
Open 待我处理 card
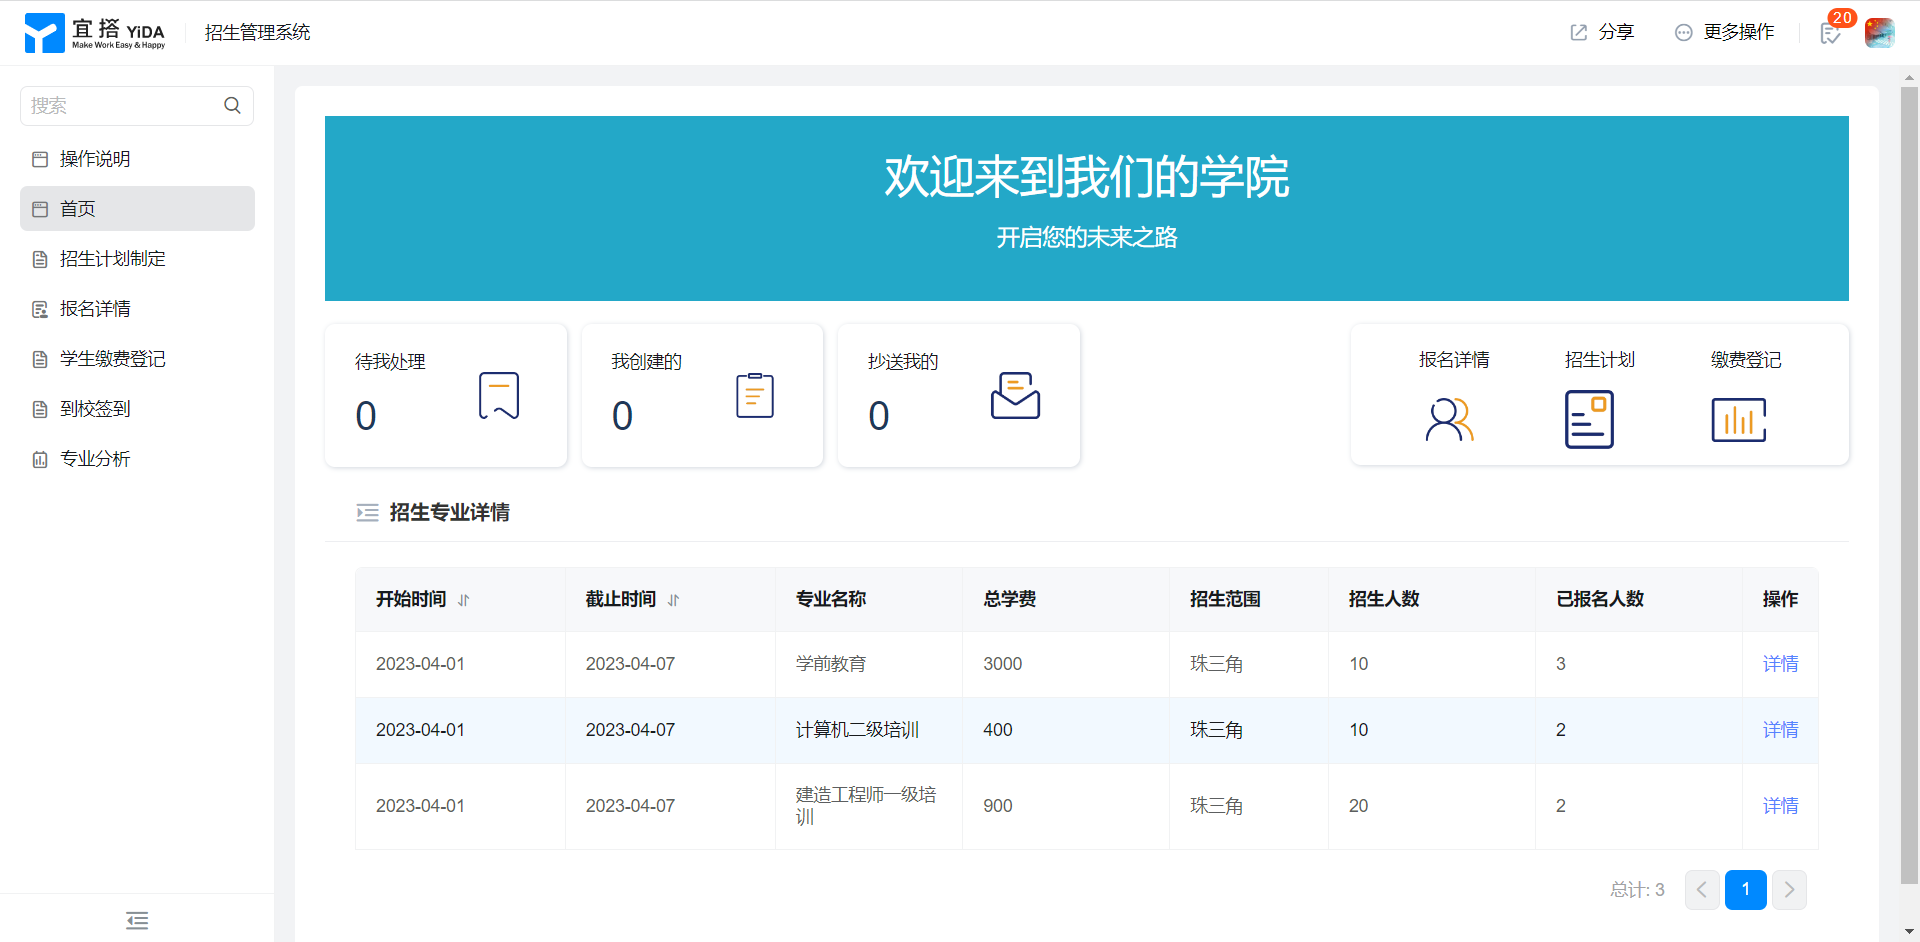[446, 395]
